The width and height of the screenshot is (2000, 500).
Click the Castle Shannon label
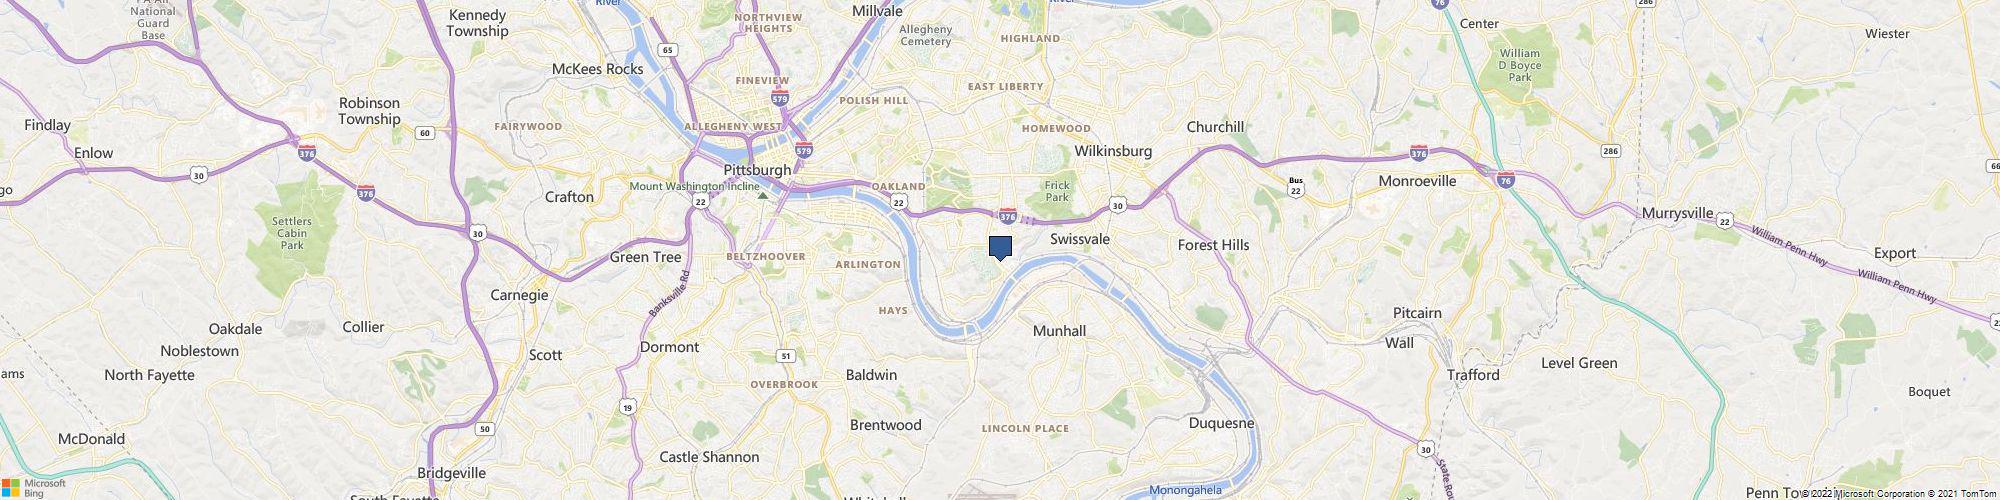[709, 457]
